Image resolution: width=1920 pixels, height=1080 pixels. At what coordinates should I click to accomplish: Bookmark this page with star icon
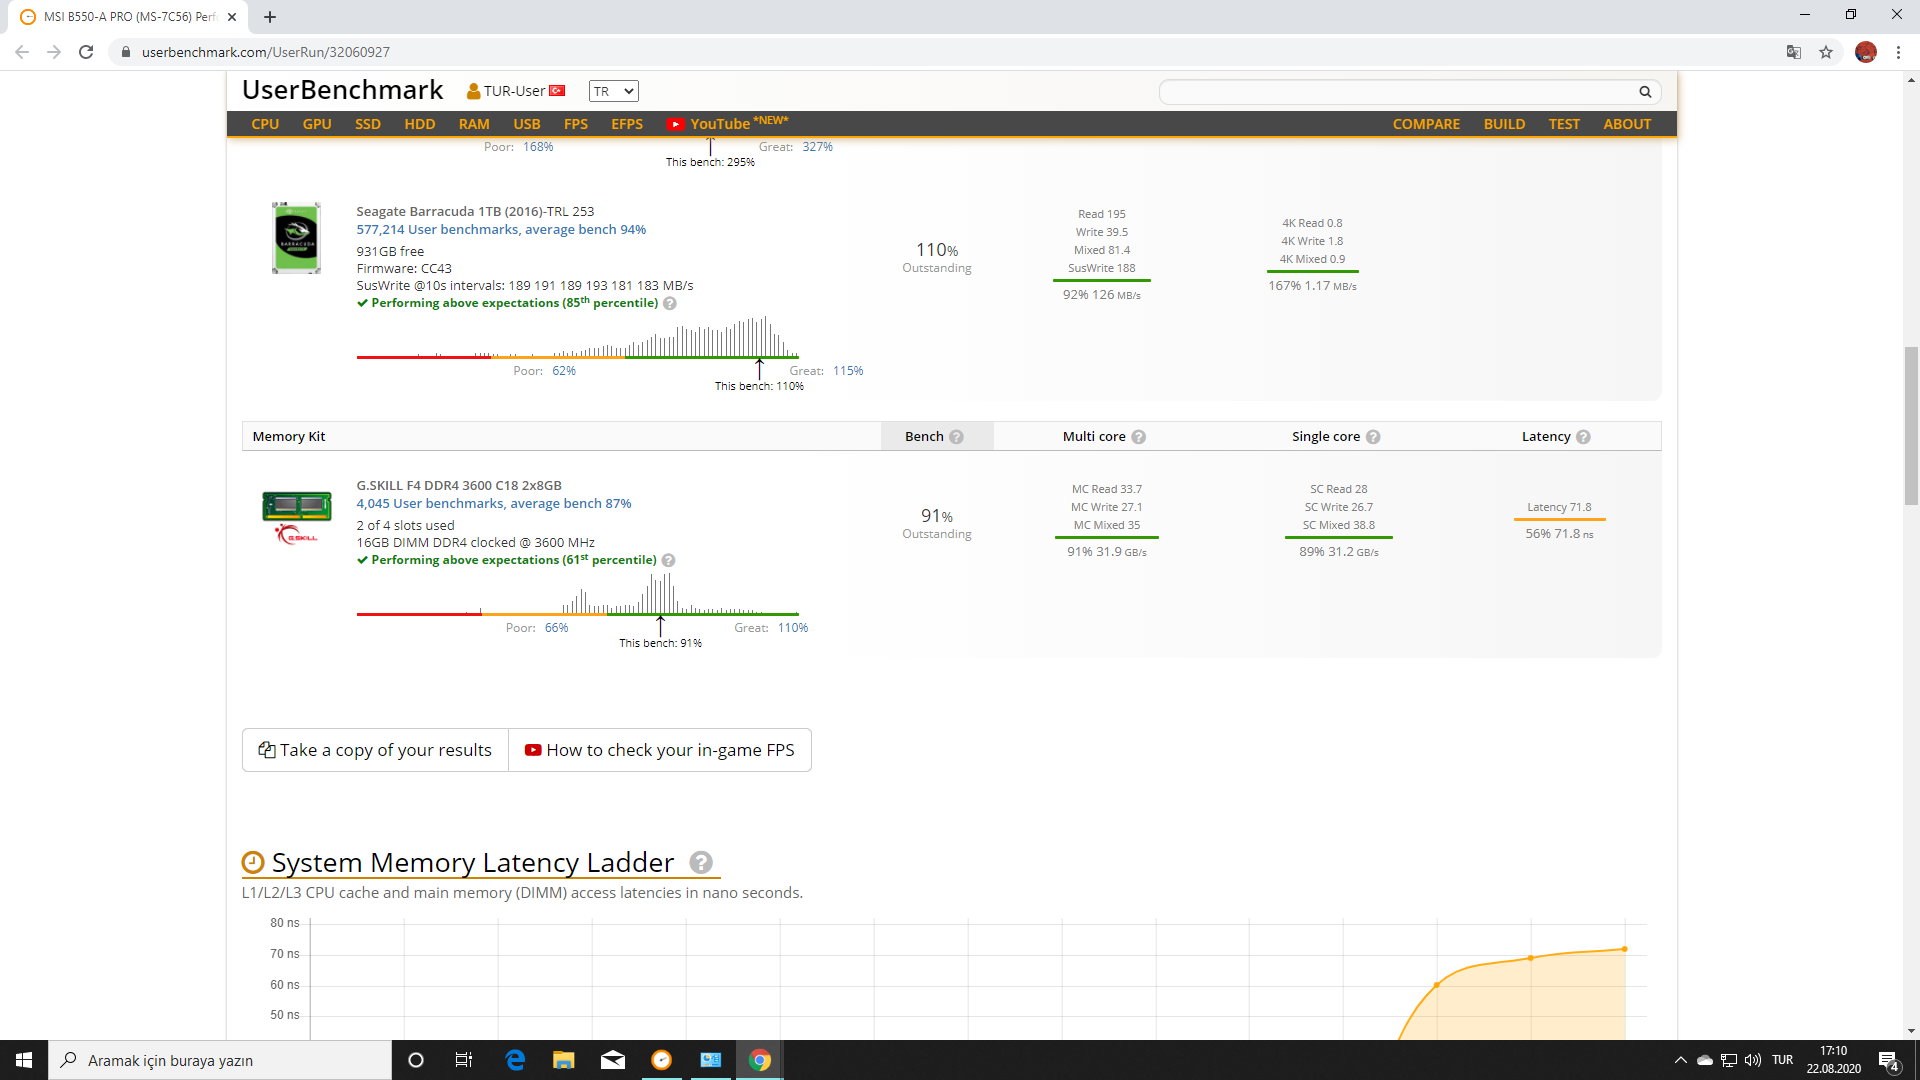(1826, 52)
